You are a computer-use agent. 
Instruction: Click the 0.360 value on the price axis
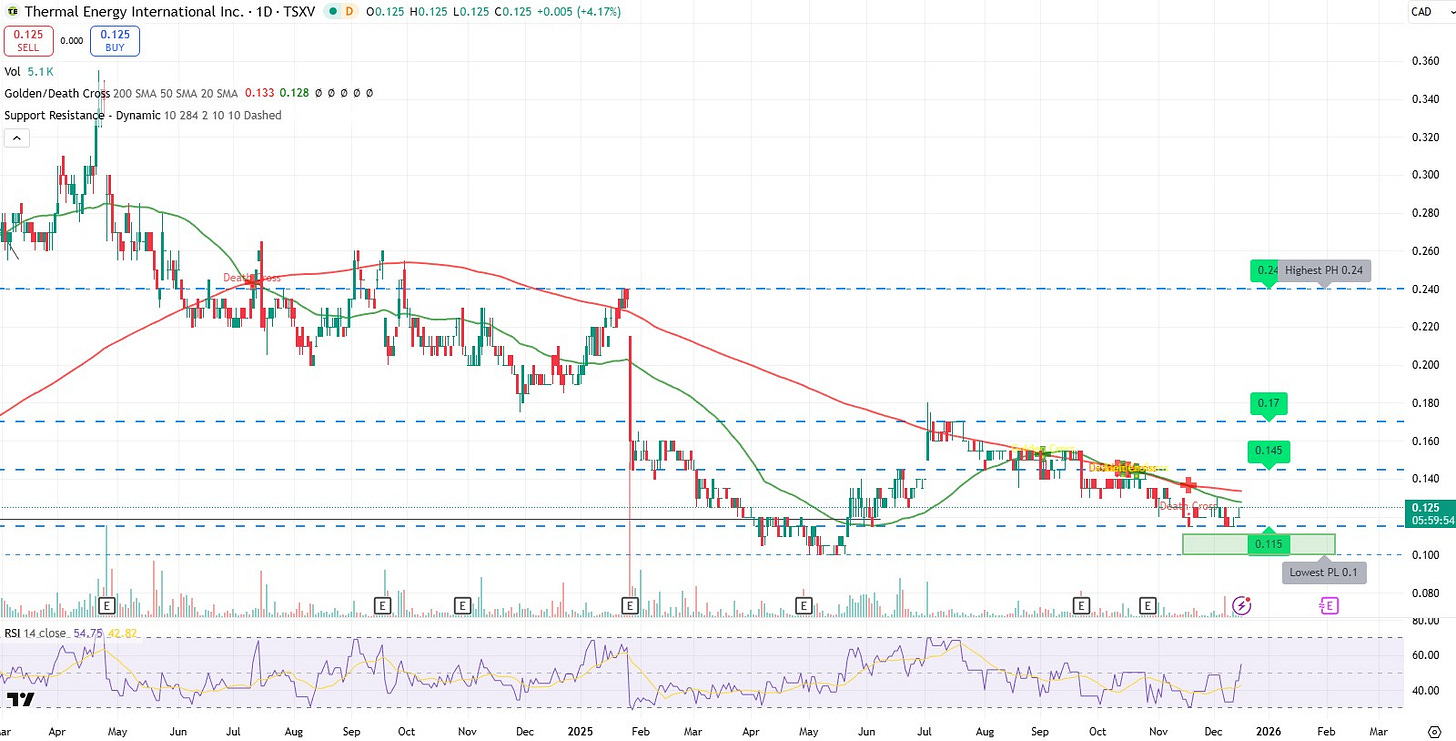[1424, 61]
